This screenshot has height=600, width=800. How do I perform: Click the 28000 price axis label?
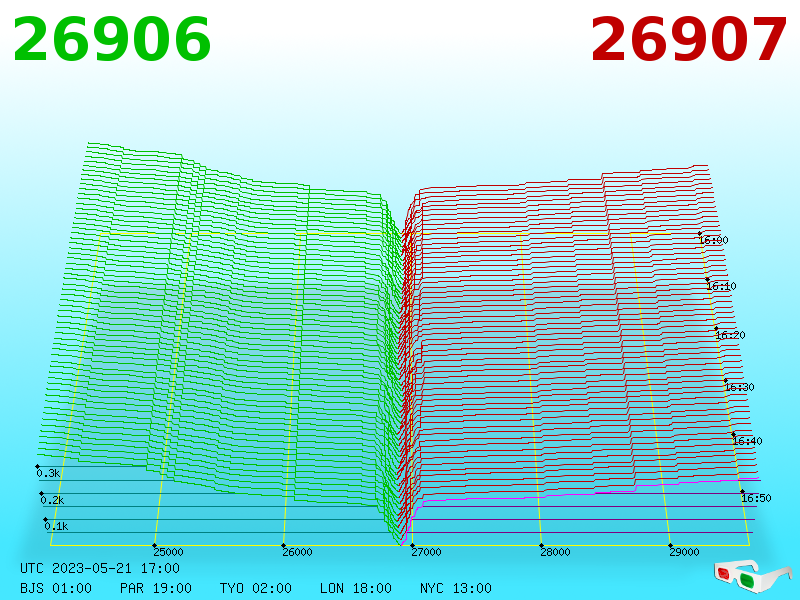(x=555, y=552)
